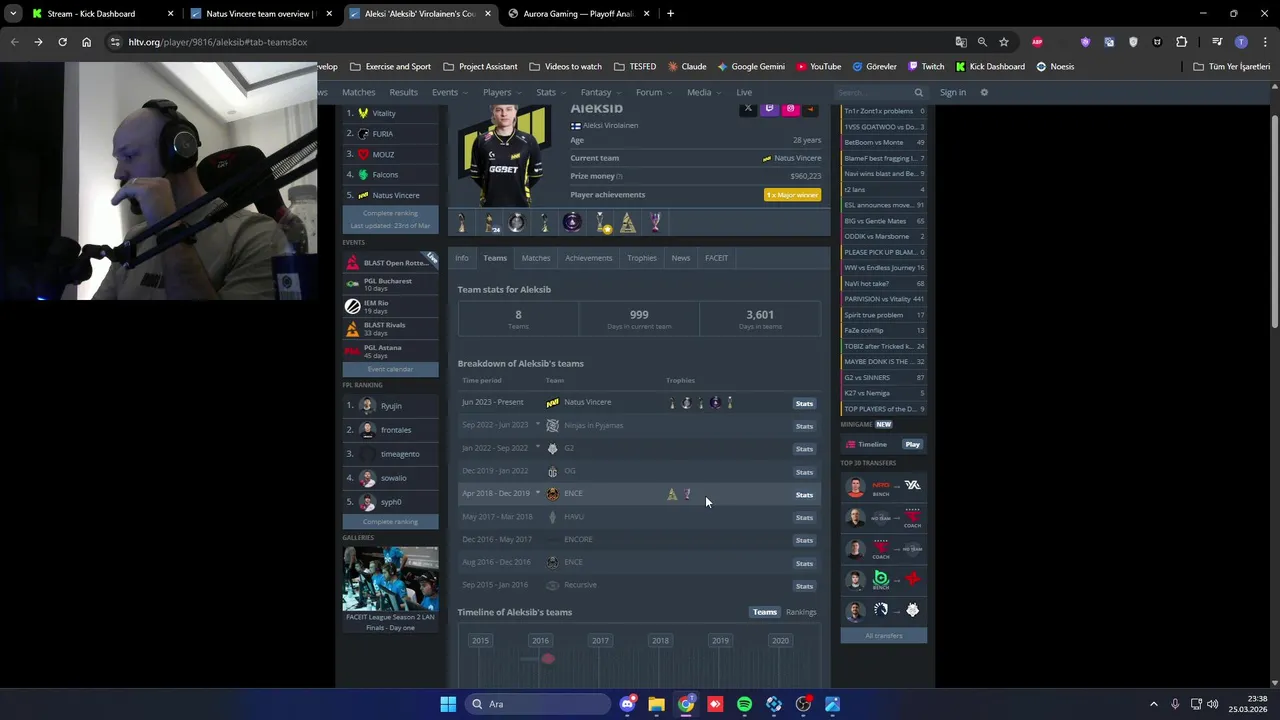The height and width of the screenshot is (720, 1280).
Task: Switch timeline view to Teams
Action: pos(765,612)
